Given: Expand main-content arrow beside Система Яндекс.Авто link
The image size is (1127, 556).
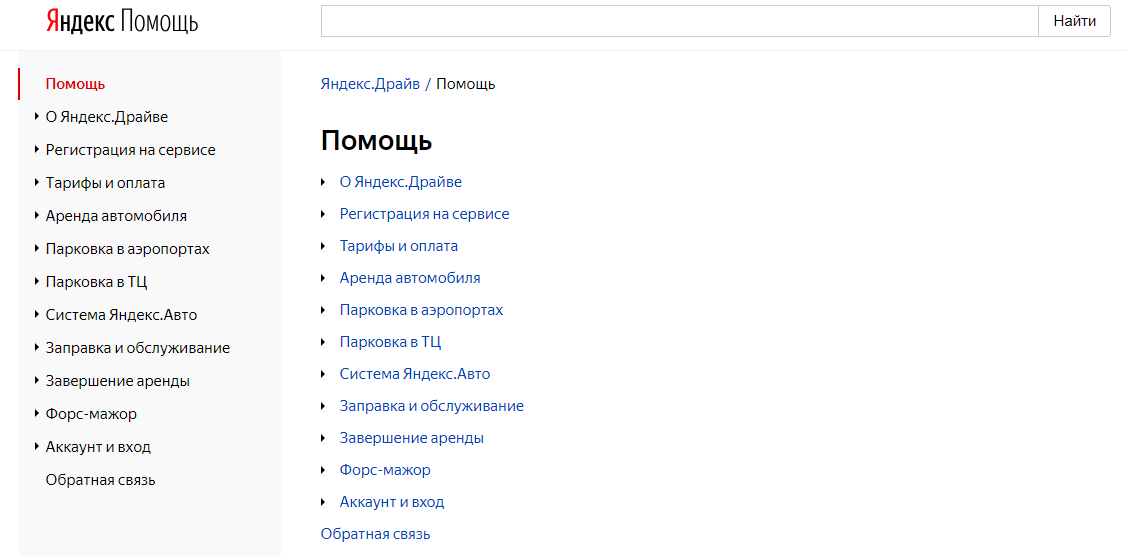Looking at the screenshot, I should pyautogui.click(x=324, y=374).
